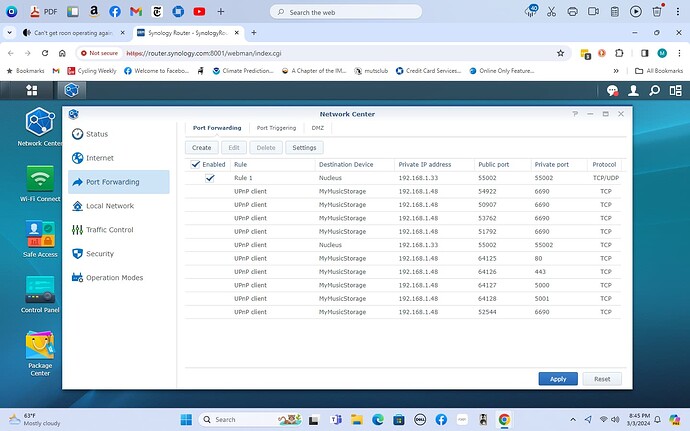This screenshot has width=690, height=431.
Task: Open the tab search dropdown arrow
Action: (9, 33)
